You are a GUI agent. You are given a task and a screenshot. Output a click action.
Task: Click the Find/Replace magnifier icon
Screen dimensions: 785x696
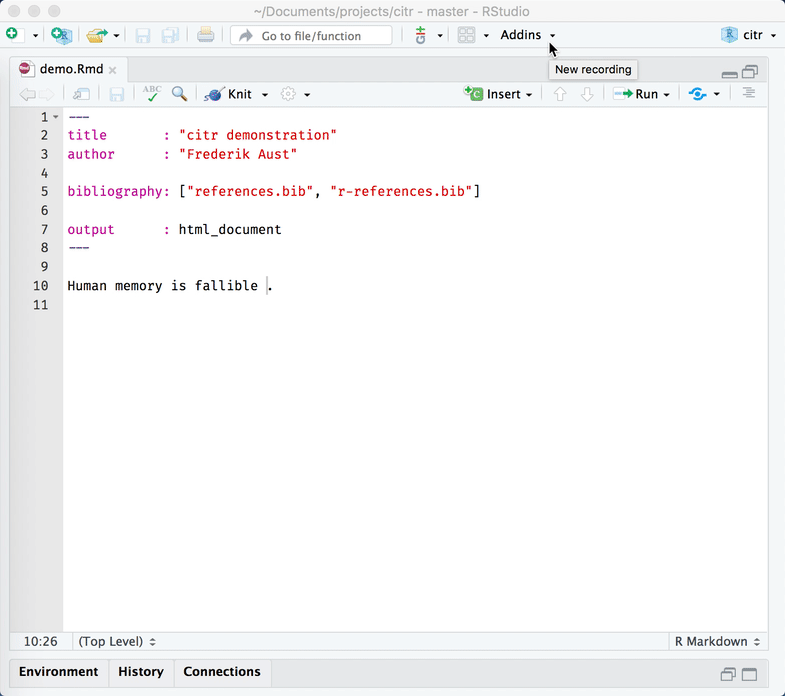179,94
